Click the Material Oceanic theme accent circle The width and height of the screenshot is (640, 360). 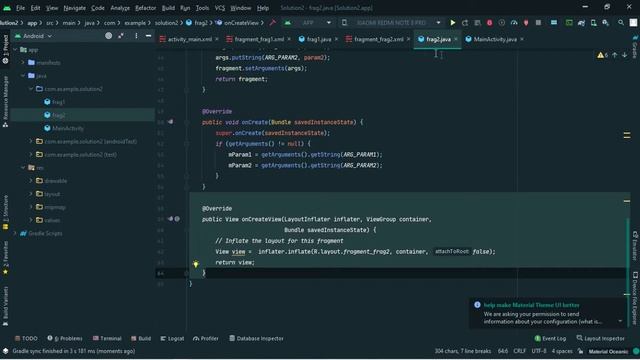636,351
